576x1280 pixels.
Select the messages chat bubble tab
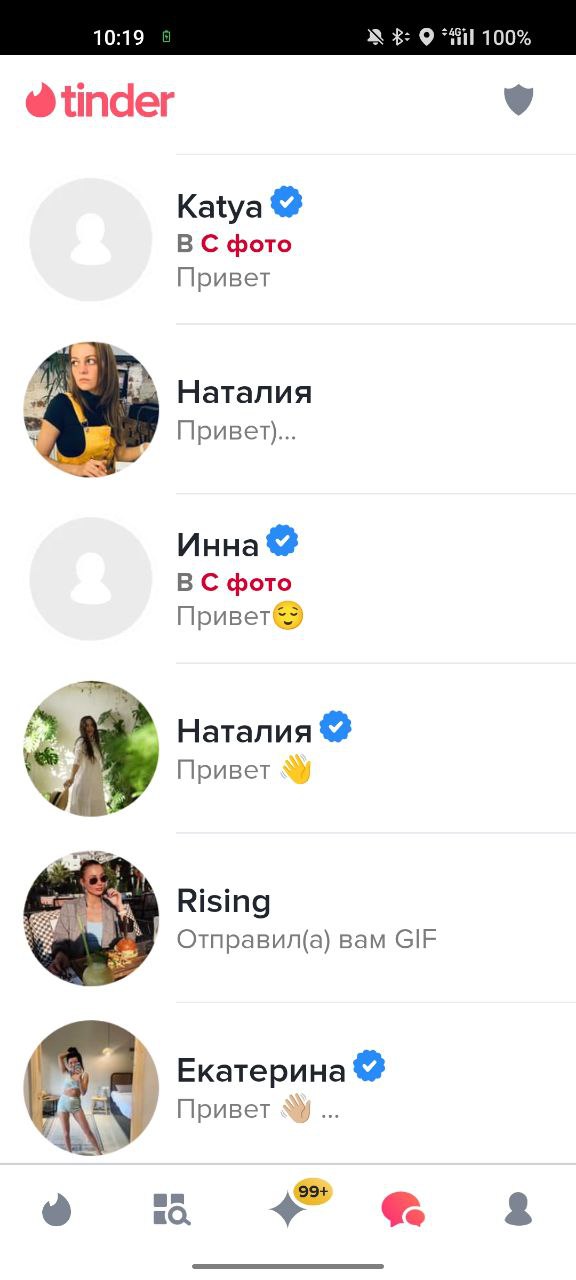coord(403,1211)
